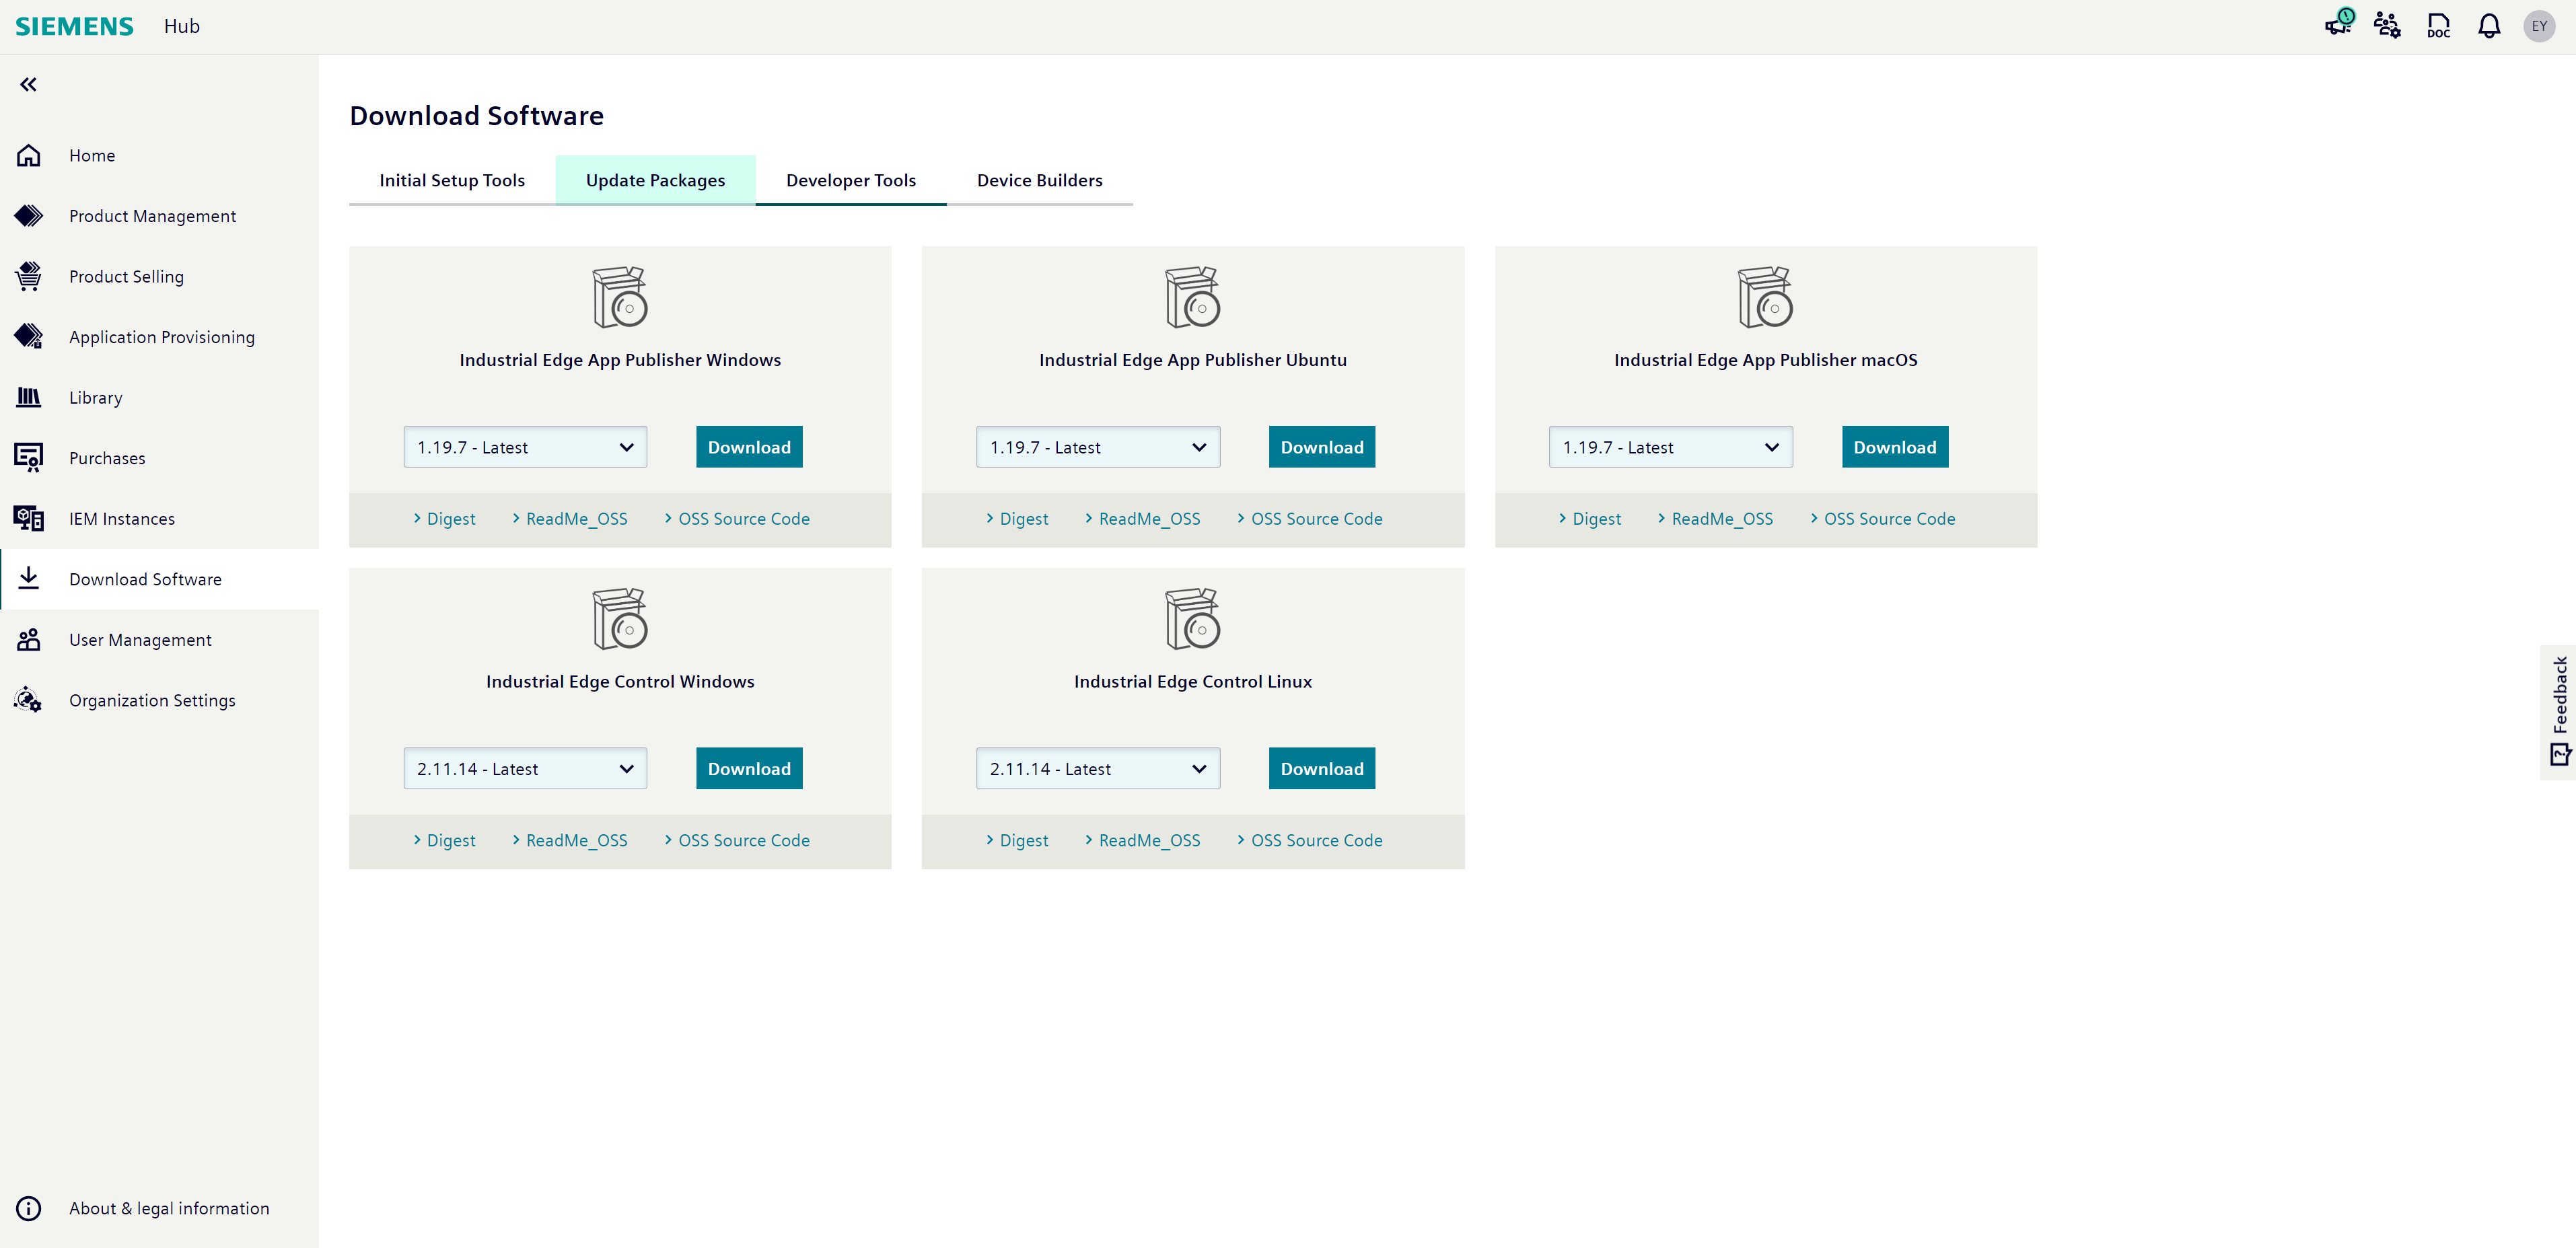Viewport: 2576px width, 1248px height.
Task: Click the Product Selling cart icon
Action: pyautogui.click(x=29, y=276)
